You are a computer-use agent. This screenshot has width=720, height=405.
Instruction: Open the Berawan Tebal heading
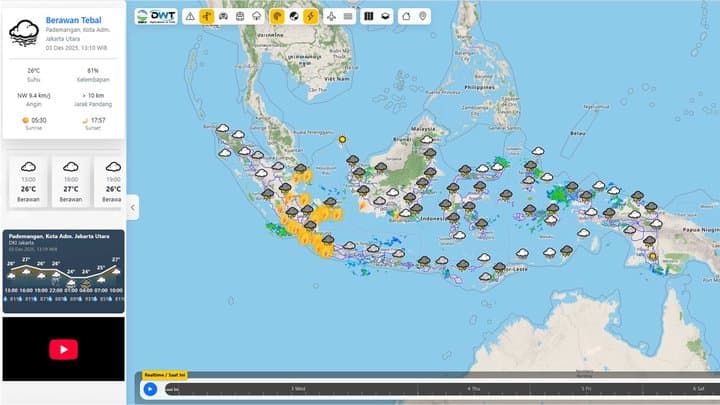73,20
